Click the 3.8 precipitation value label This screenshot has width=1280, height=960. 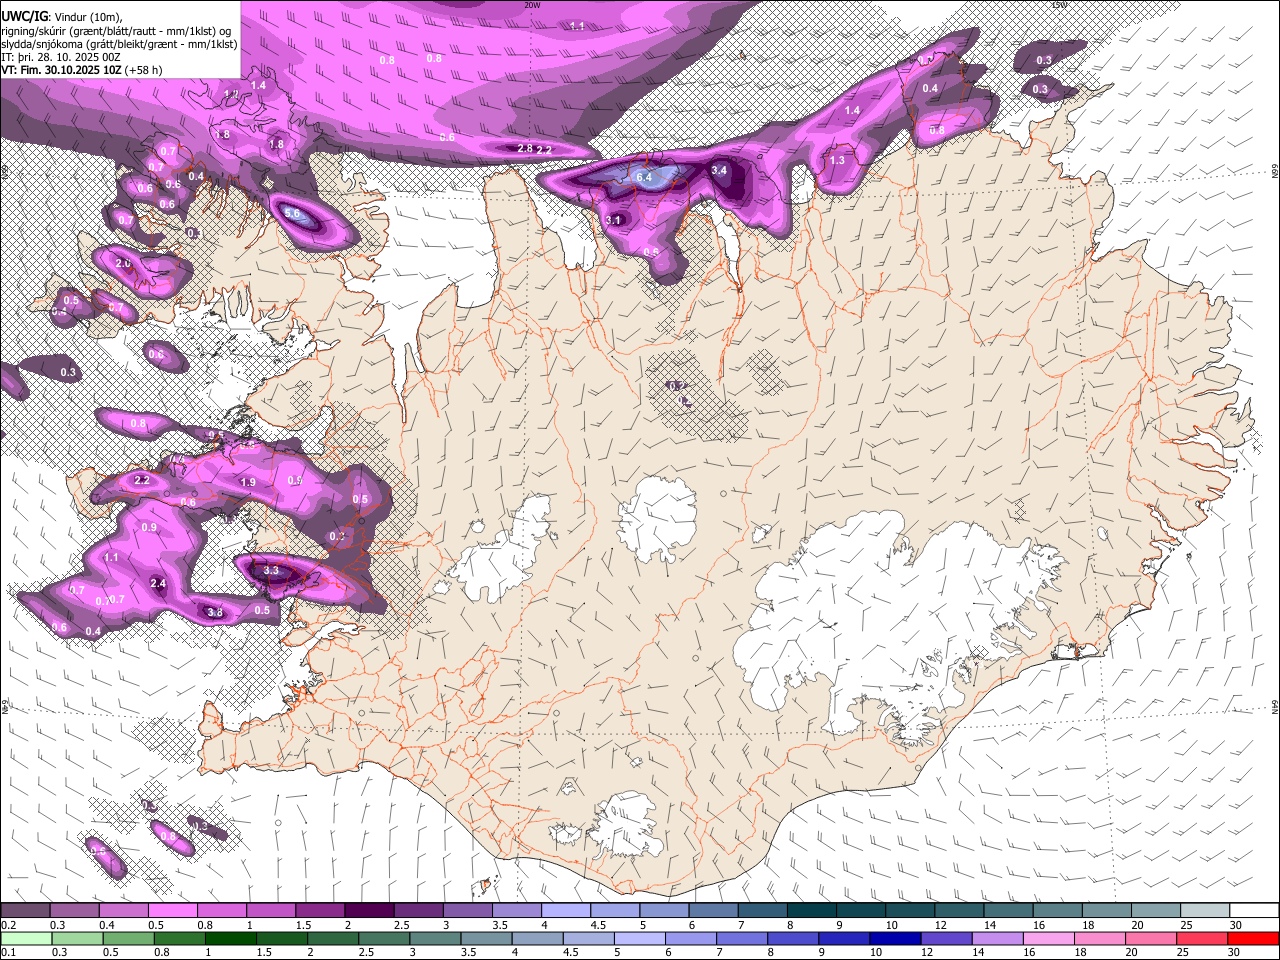point(214,612)
